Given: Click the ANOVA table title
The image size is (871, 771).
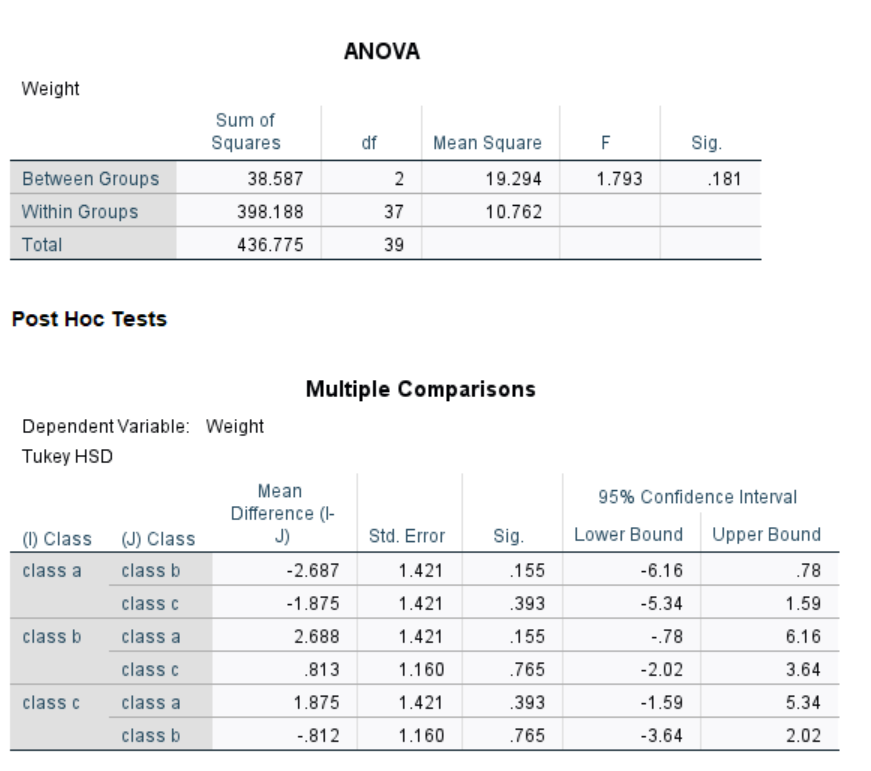Looking at the screenshot, I should (381, 54).
